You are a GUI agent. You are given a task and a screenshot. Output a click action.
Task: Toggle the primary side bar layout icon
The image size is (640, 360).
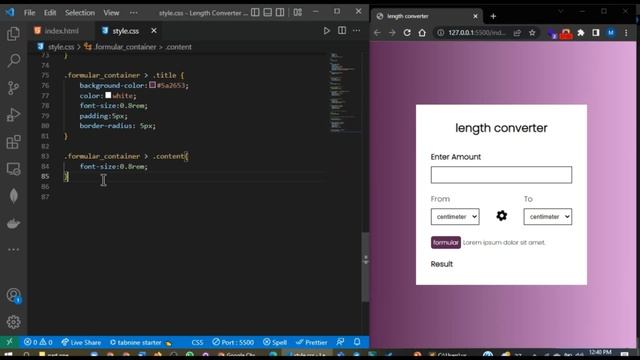click(x=255, y=12)
